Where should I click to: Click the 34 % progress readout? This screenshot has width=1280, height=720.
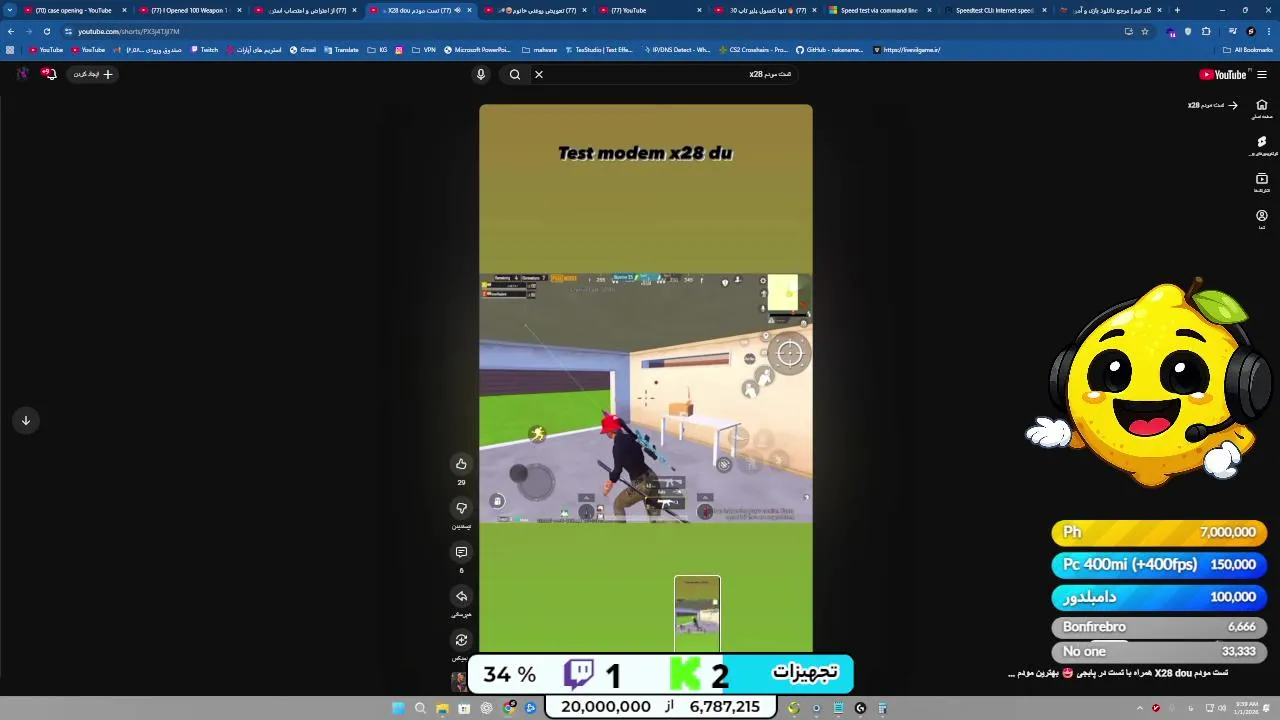pyautogui.click(x=509, y=675)
